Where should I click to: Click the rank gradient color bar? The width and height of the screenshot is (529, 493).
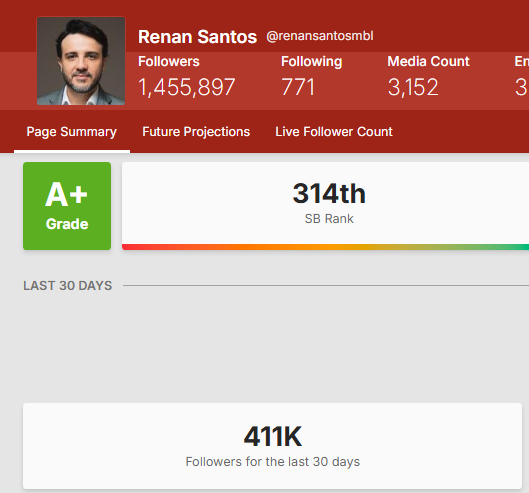[326, 247]
